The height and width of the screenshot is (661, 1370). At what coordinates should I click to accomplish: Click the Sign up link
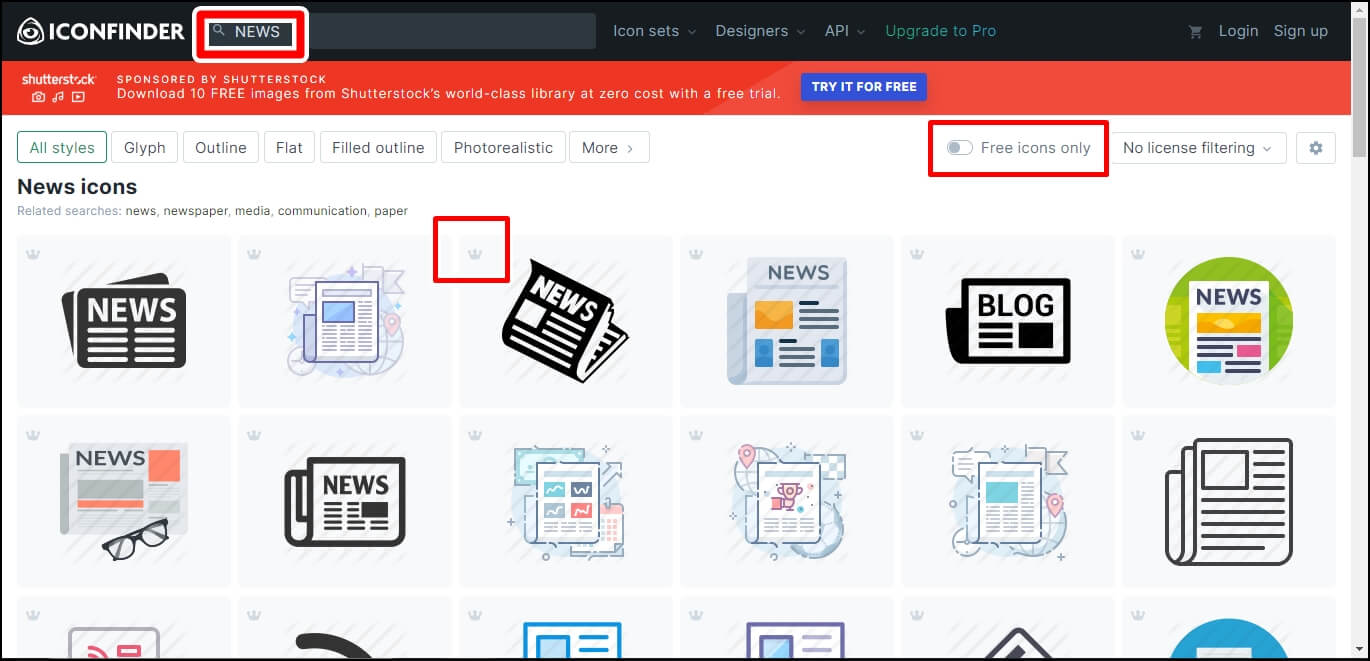(1301, 31)
